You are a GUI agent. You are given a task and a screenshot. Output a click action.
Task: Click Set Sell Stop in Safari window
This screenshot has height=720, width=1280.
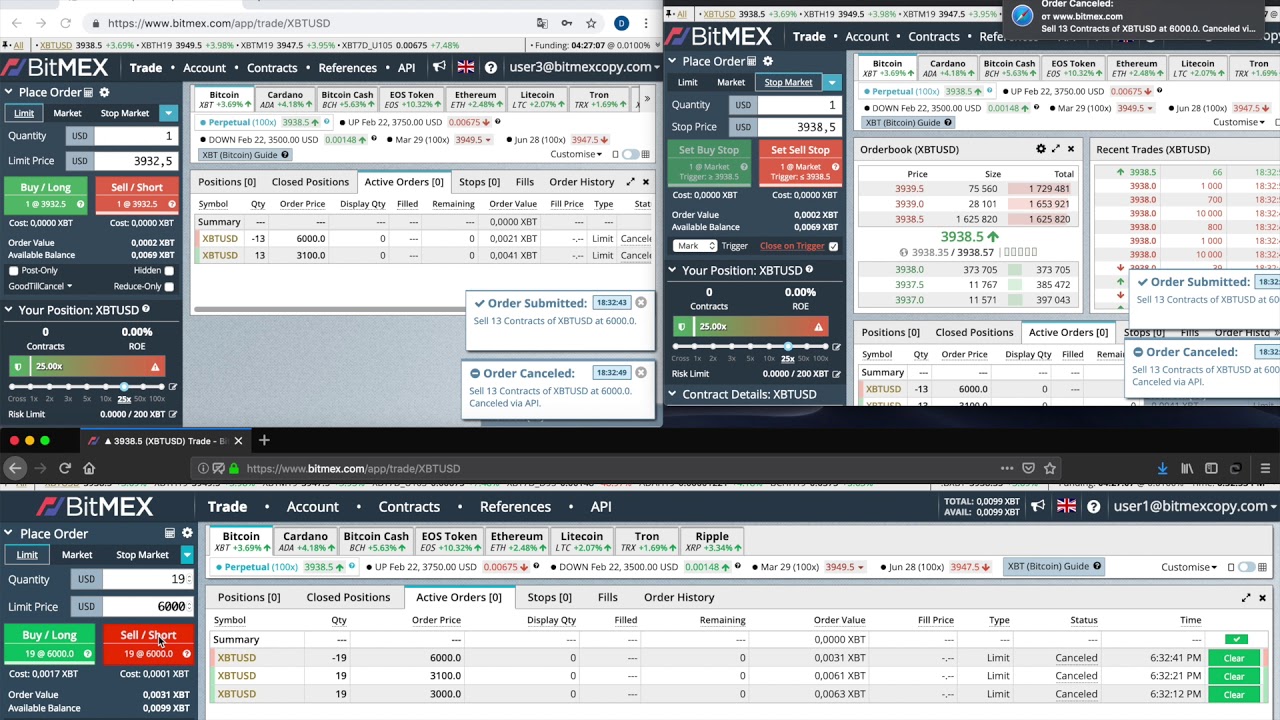point(800,164)
